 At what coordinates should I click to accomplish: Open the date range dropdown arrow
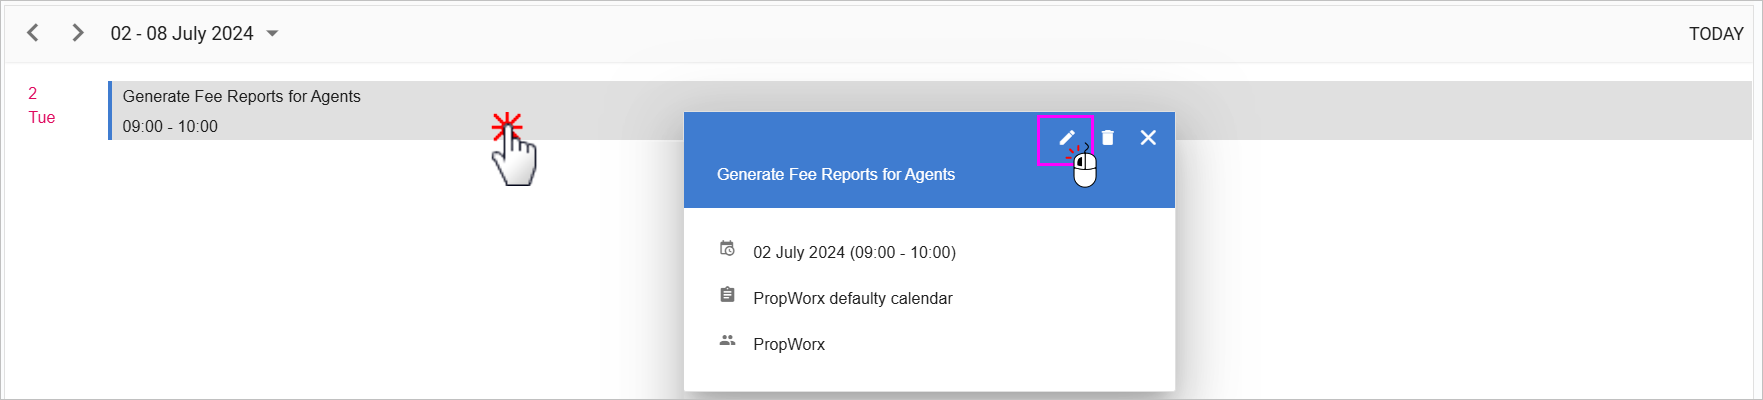tap(272, 34)
